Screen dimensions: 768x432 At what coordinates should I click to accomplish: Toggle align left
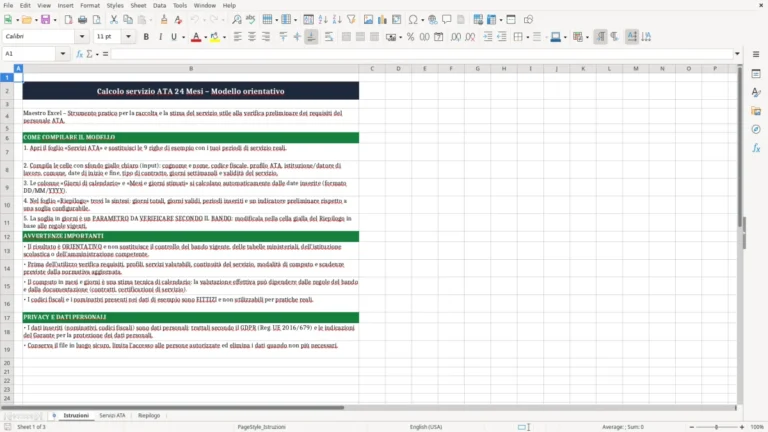tap(238, 37)
